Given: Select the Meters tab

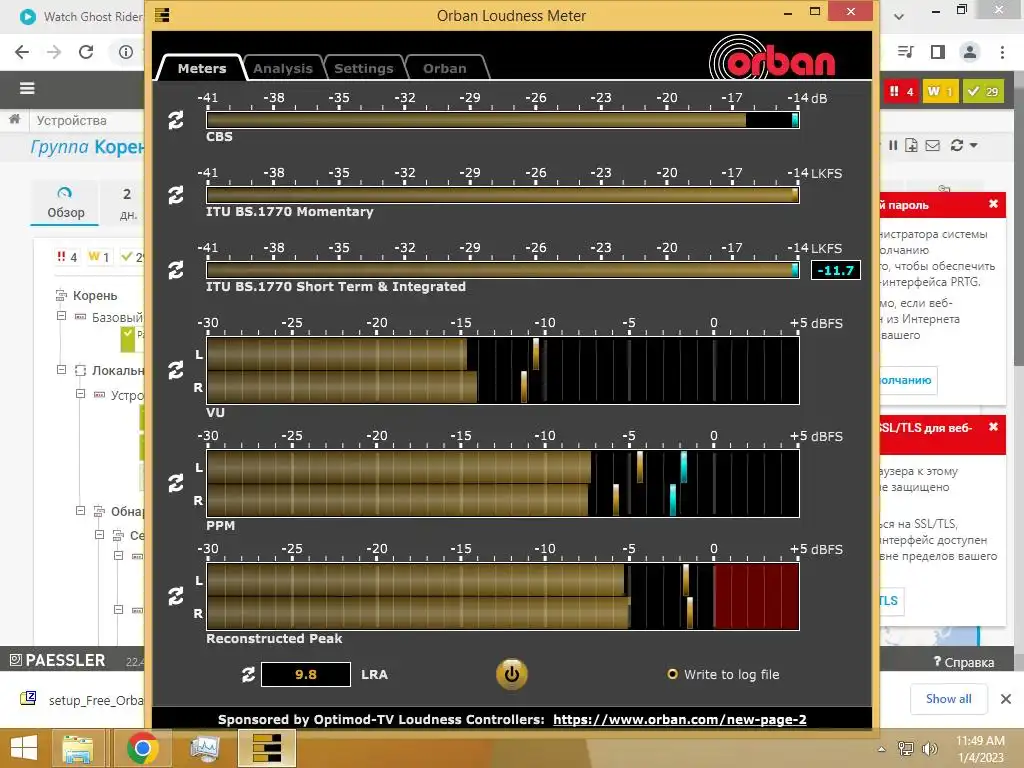Looking at the screenshot, I should coord(202,69).
